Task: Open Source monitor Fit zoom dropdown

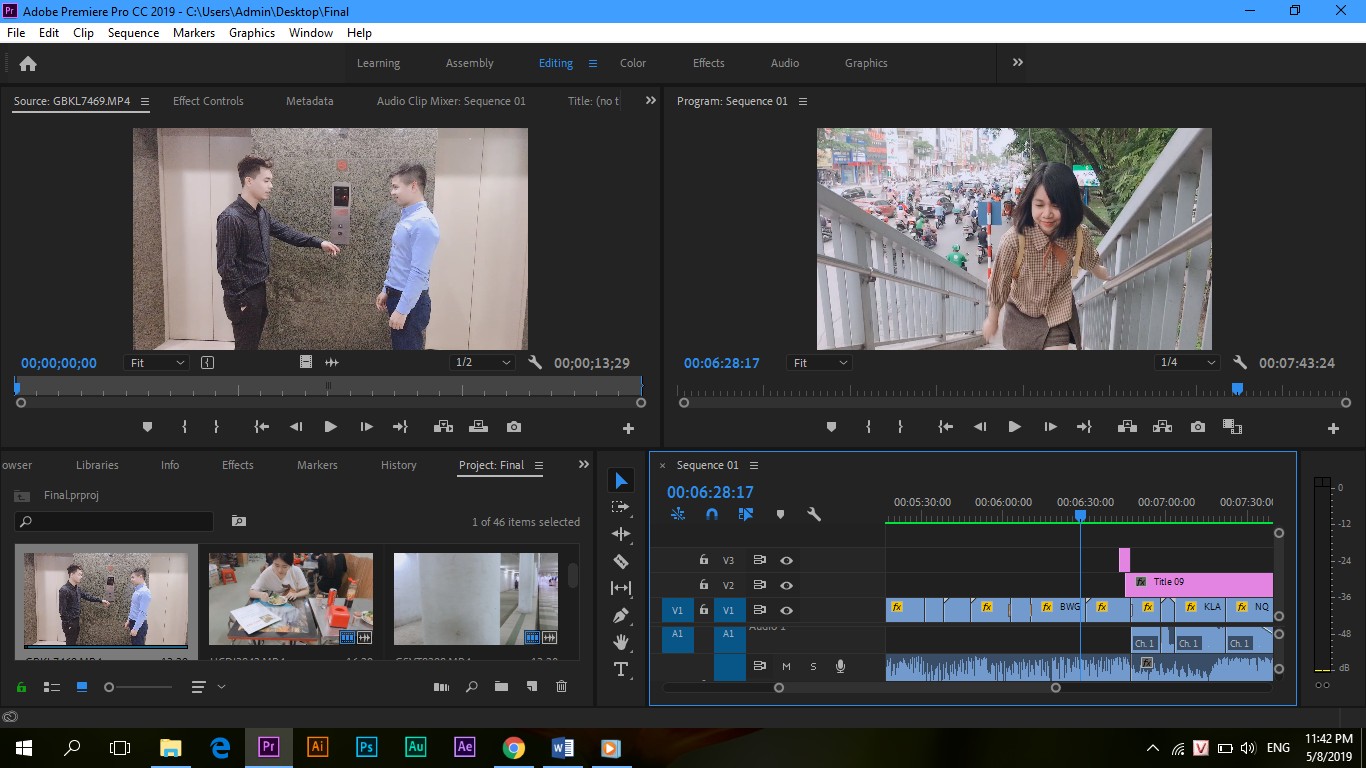Action: pos(157,363)
